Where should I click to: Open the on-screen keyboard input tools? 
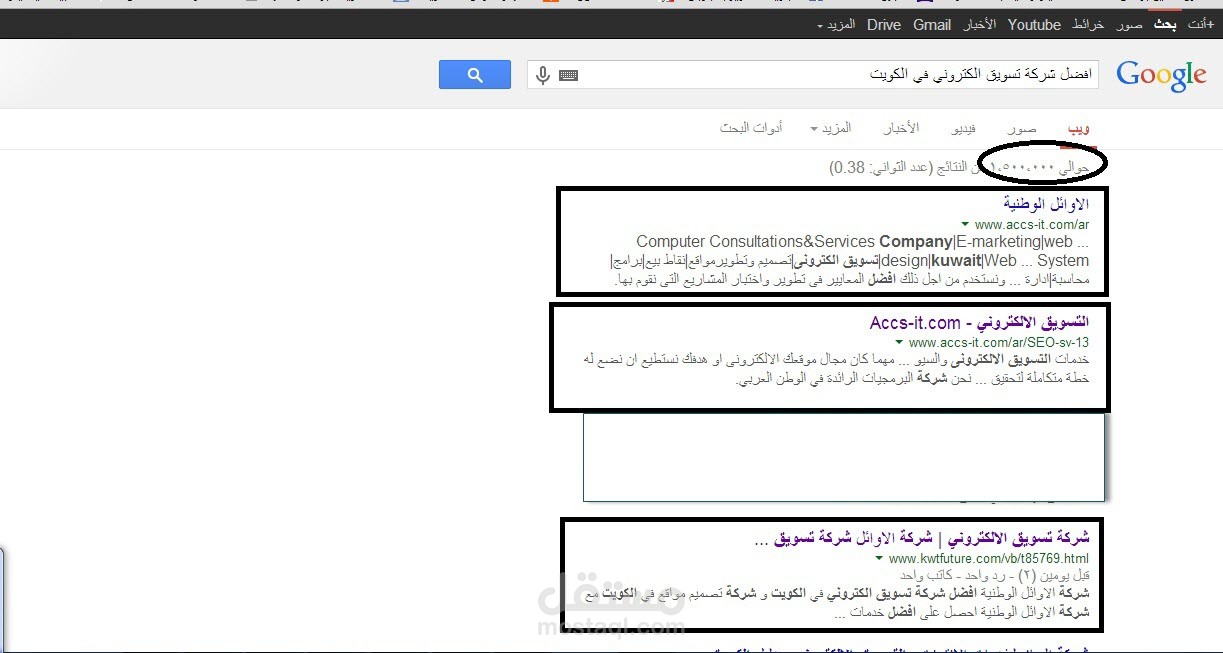coord(568,75)
